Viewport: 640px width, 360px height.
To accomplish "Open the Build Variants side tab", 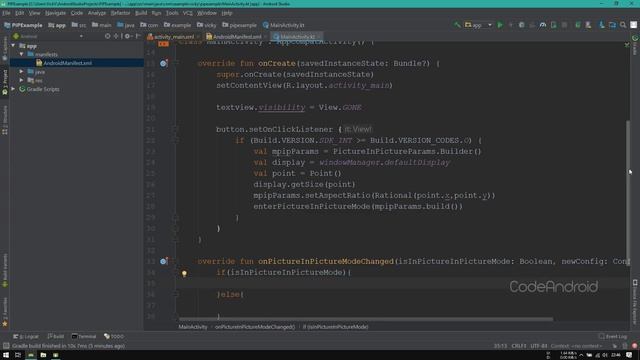I will click(x=5, y=269).
